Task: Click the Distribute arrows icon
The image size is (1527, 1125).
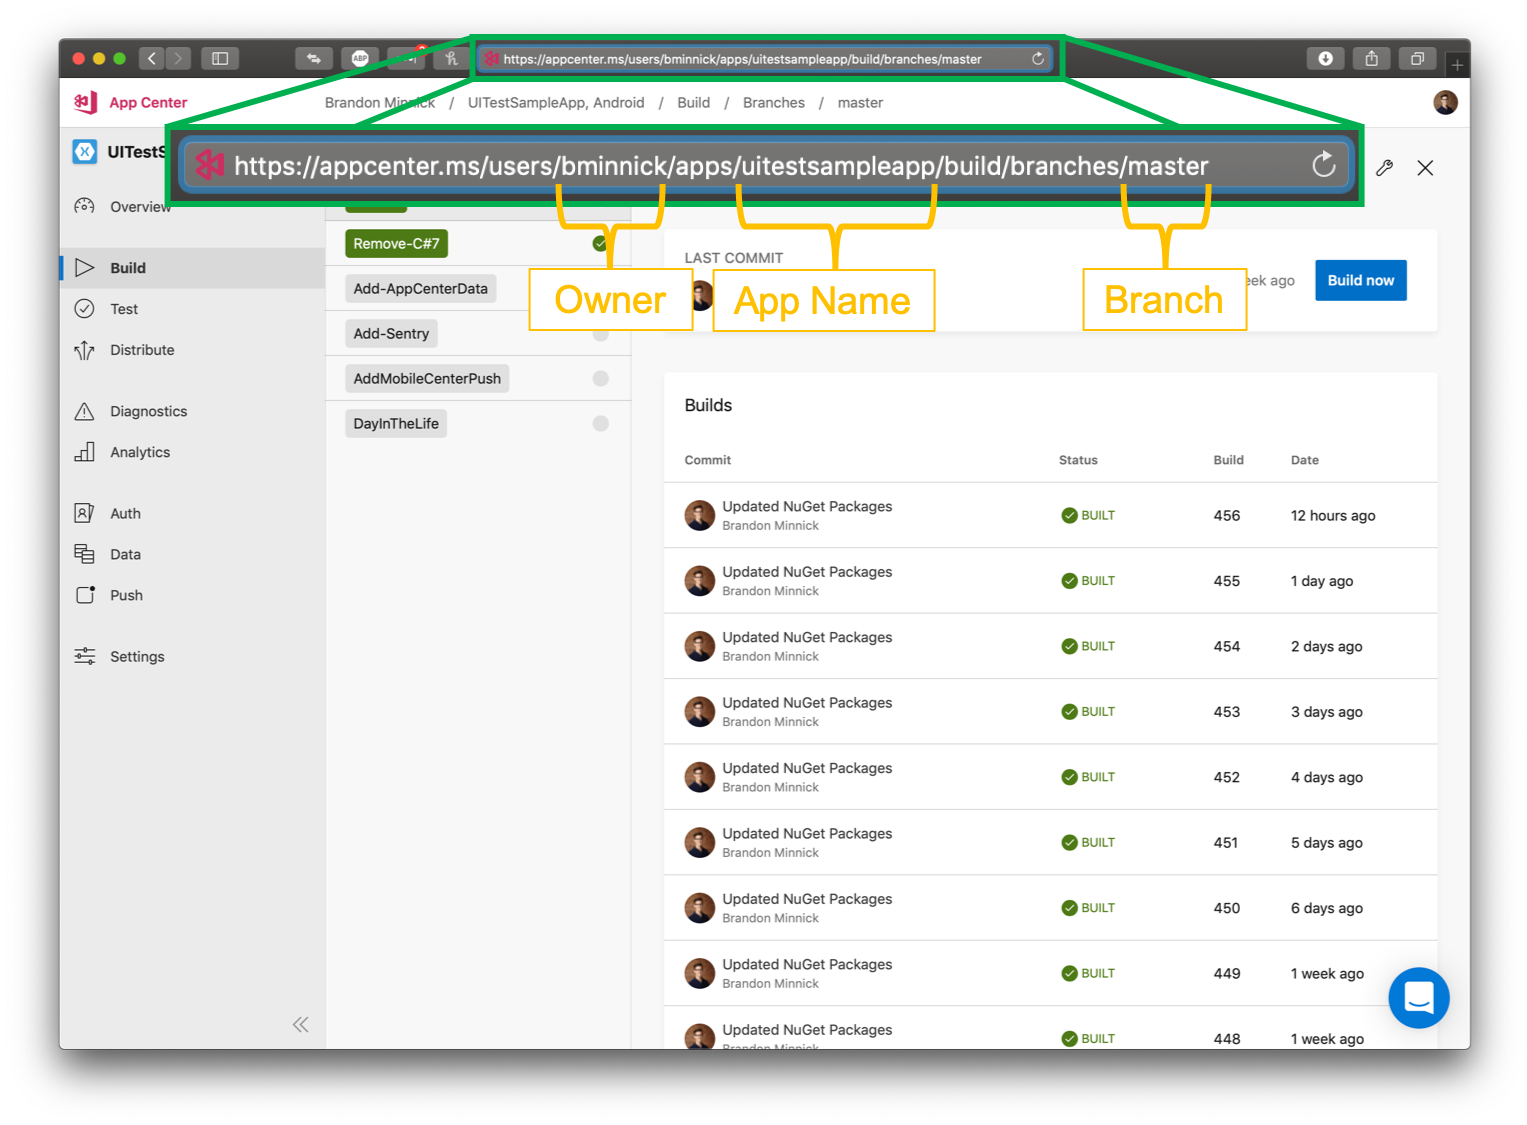Action: 85,350
